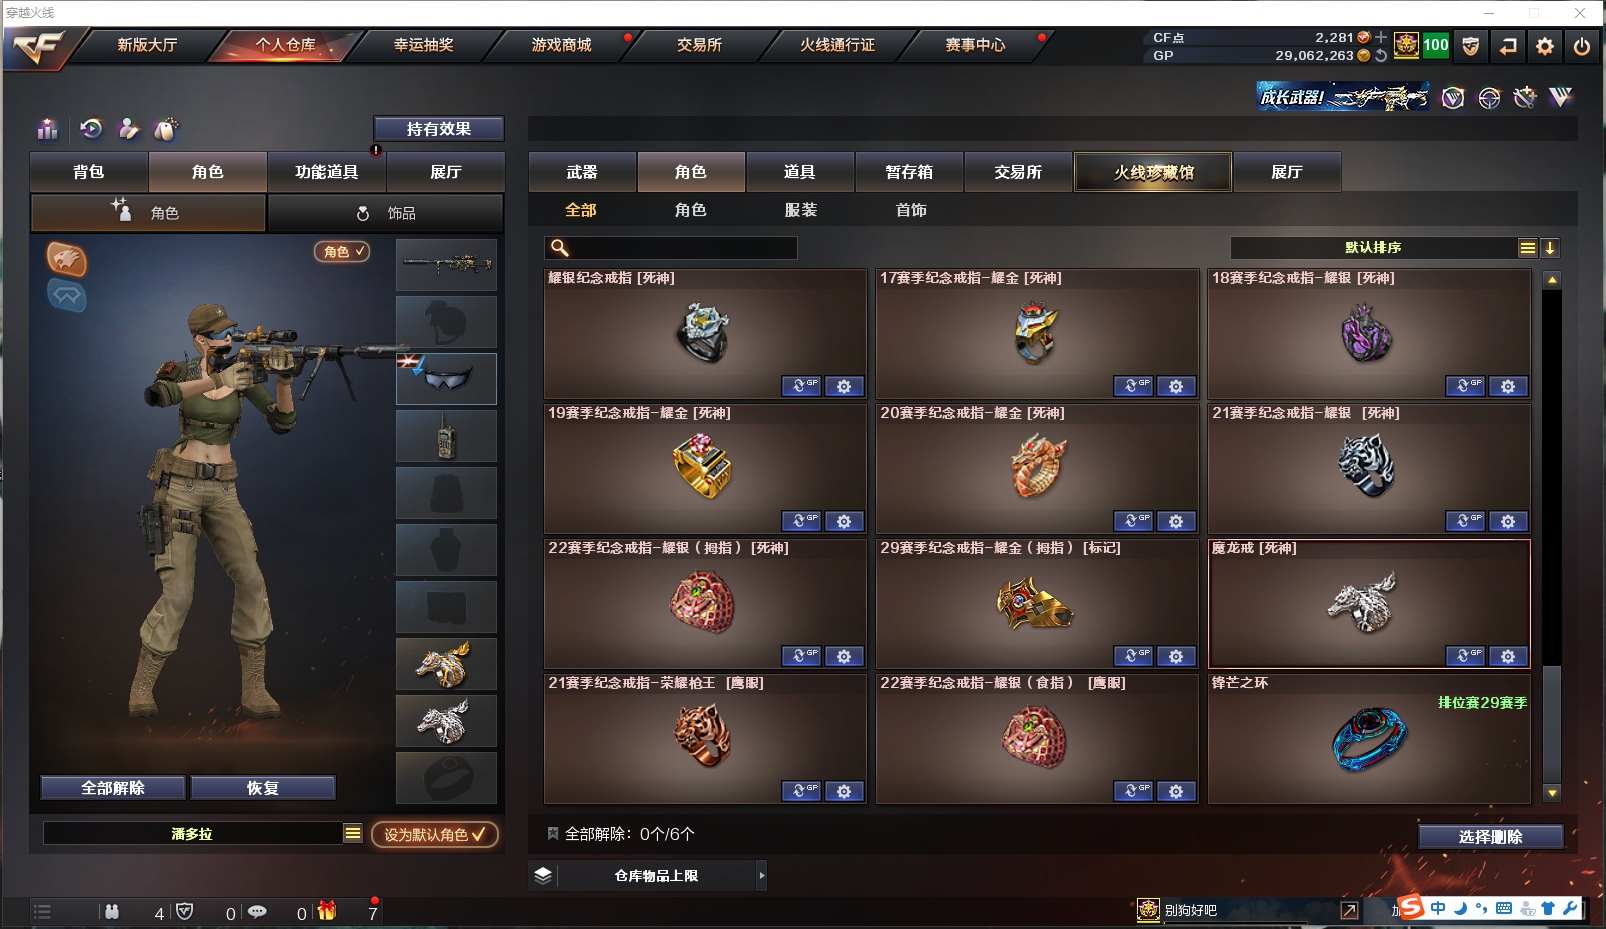Click GP renew icon on 耀银纪念戒指 item

[x=801, y=386]
